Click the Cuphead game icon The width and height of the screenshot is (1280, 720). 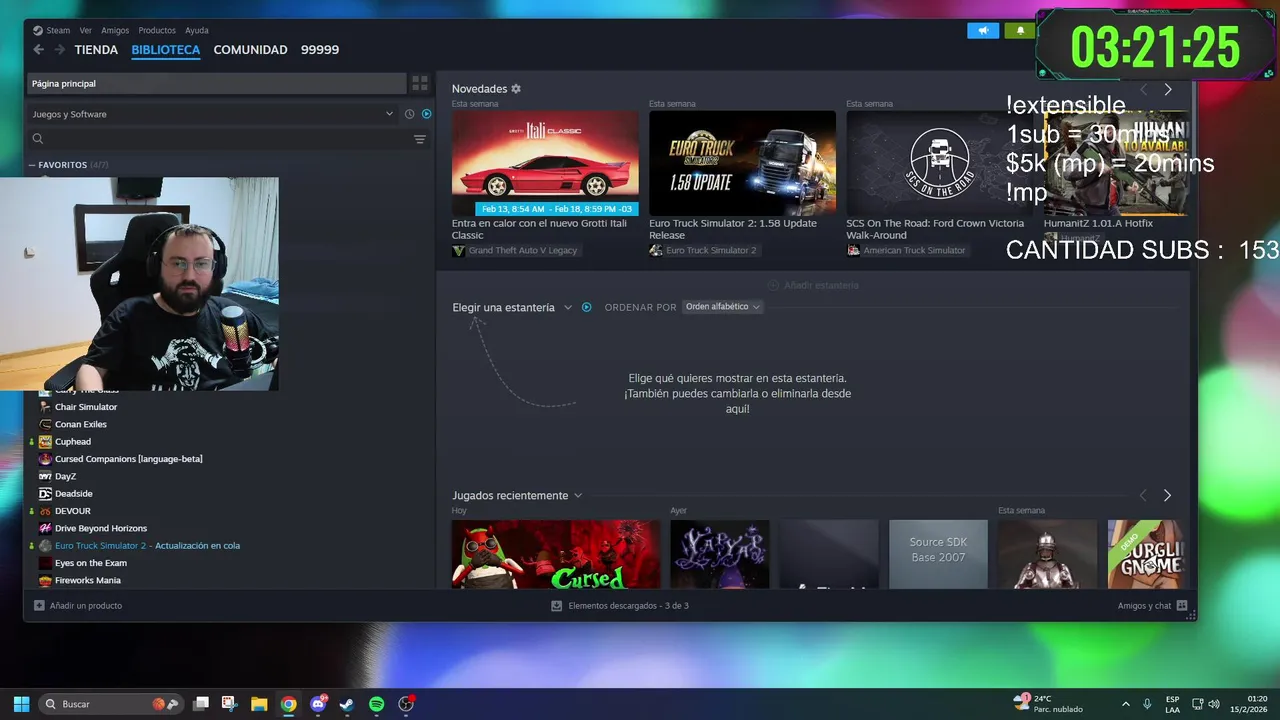45,441
